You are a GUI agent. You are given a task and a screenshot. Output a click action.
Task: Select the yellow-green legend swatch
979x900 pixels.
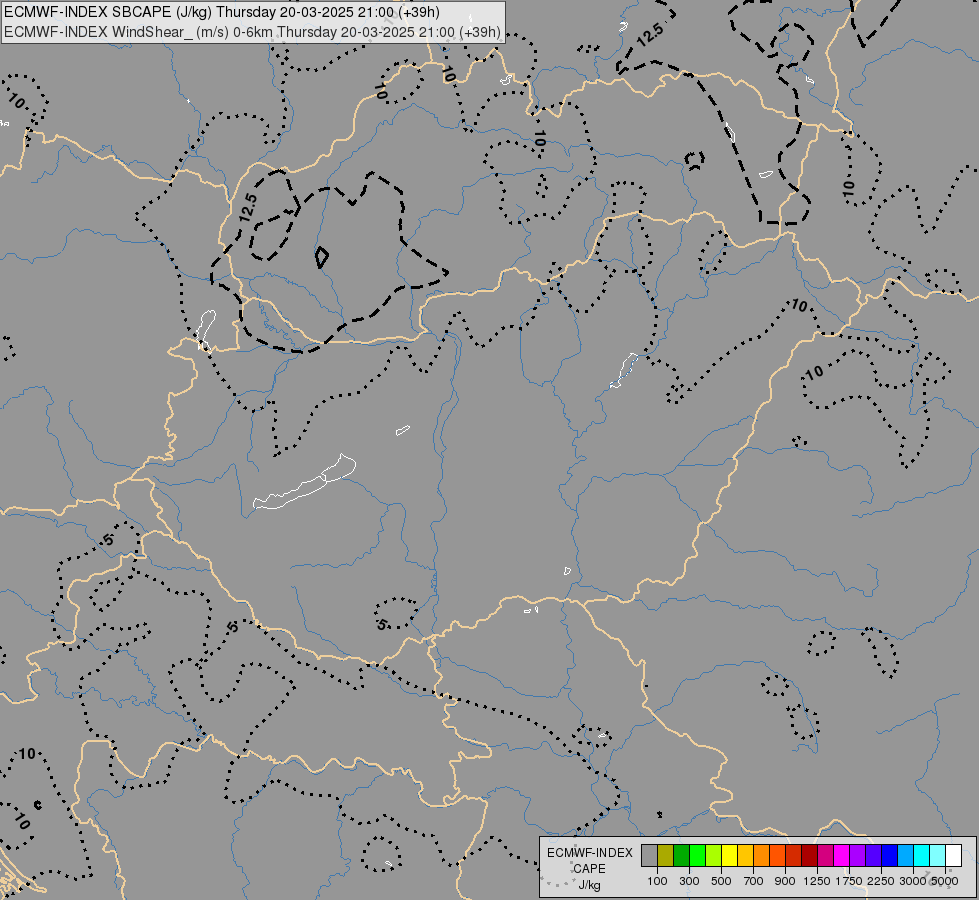(x=714, y=855)
